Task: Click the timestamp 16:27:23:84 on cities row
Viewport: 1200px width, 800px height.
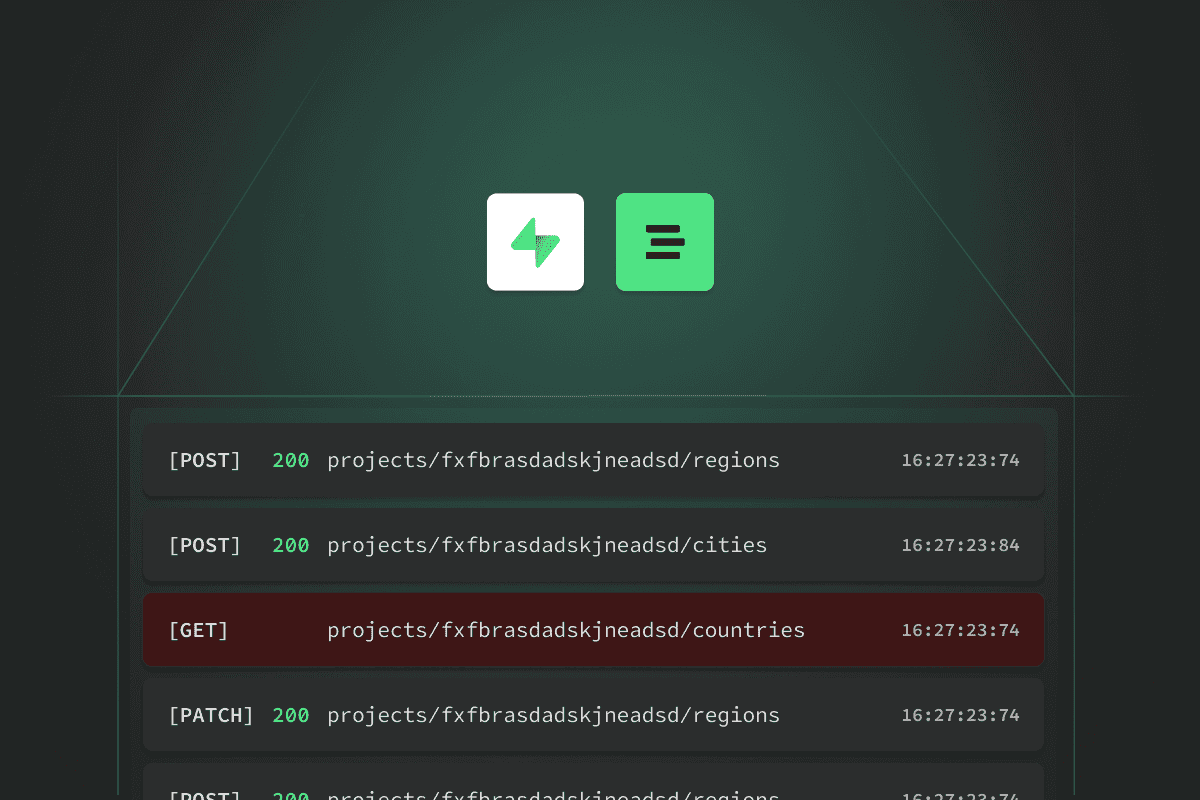Action: pyautogui.click(x=960, y=545)
